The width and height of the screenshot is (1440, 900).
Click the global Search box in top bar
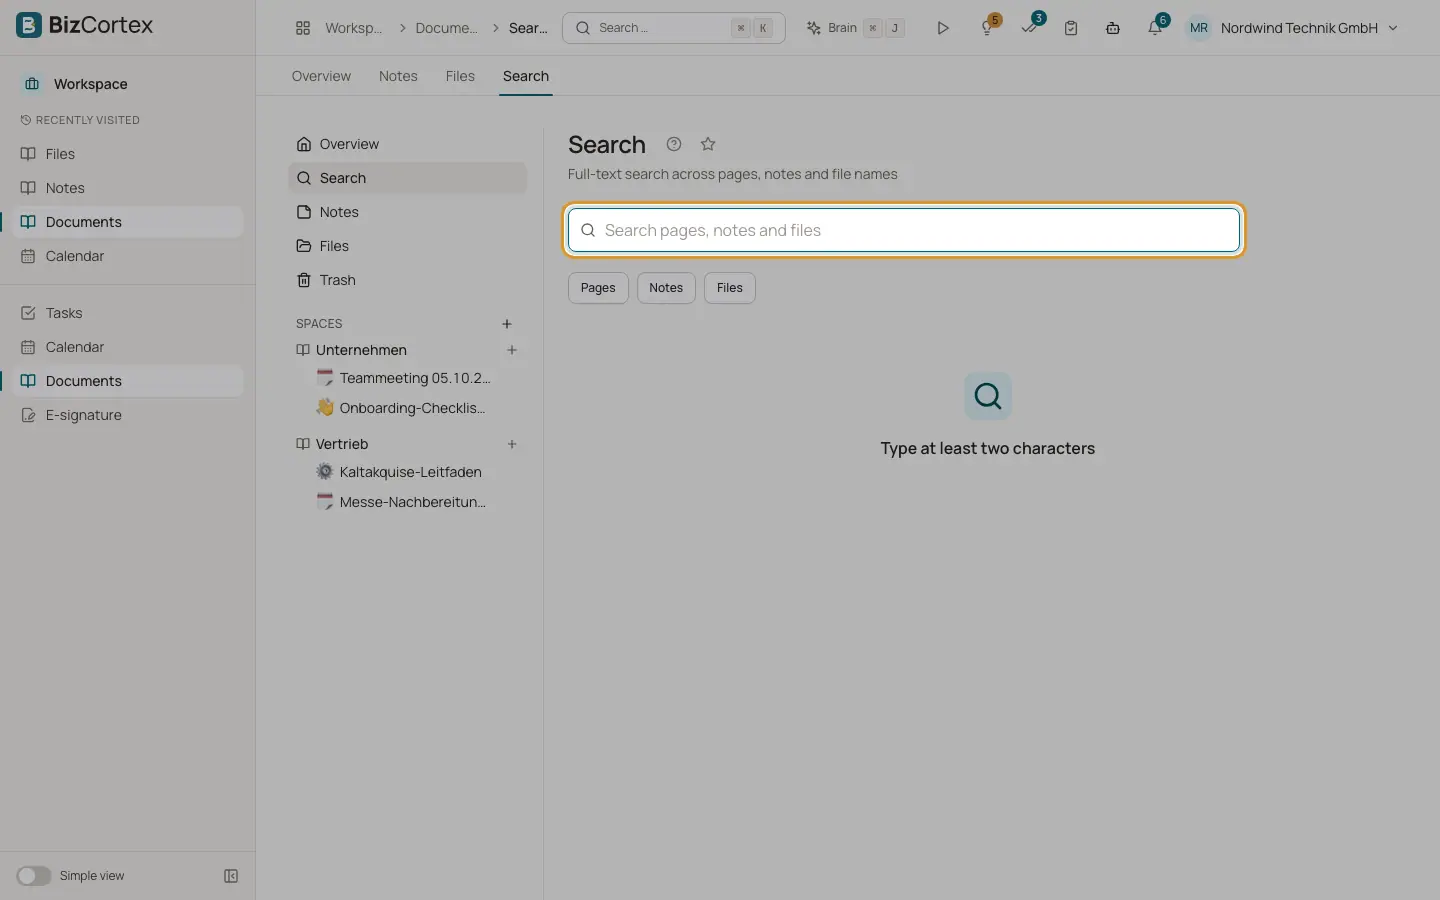tap(674, 28)
